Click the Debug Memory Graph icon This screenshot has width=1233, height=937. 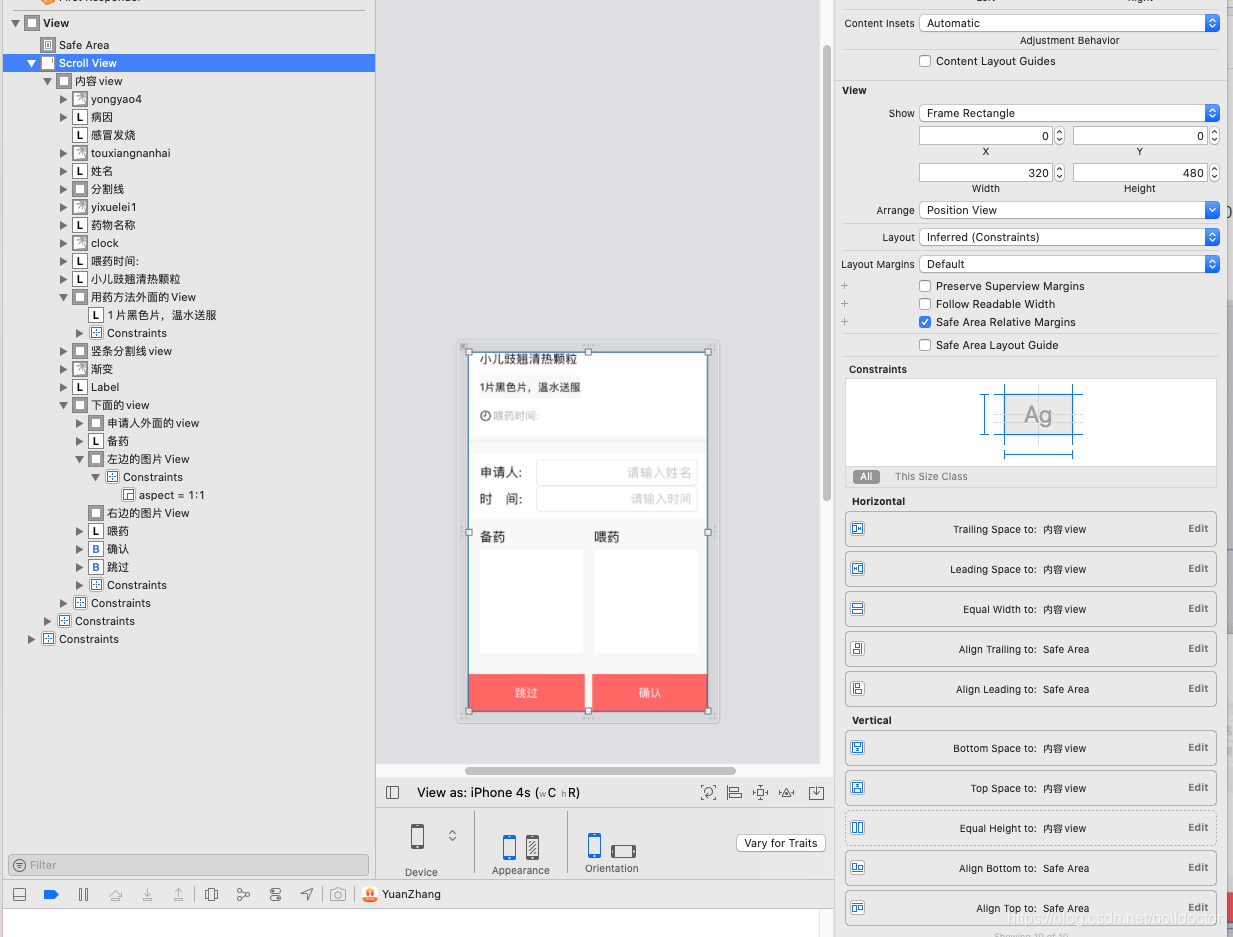244,894
